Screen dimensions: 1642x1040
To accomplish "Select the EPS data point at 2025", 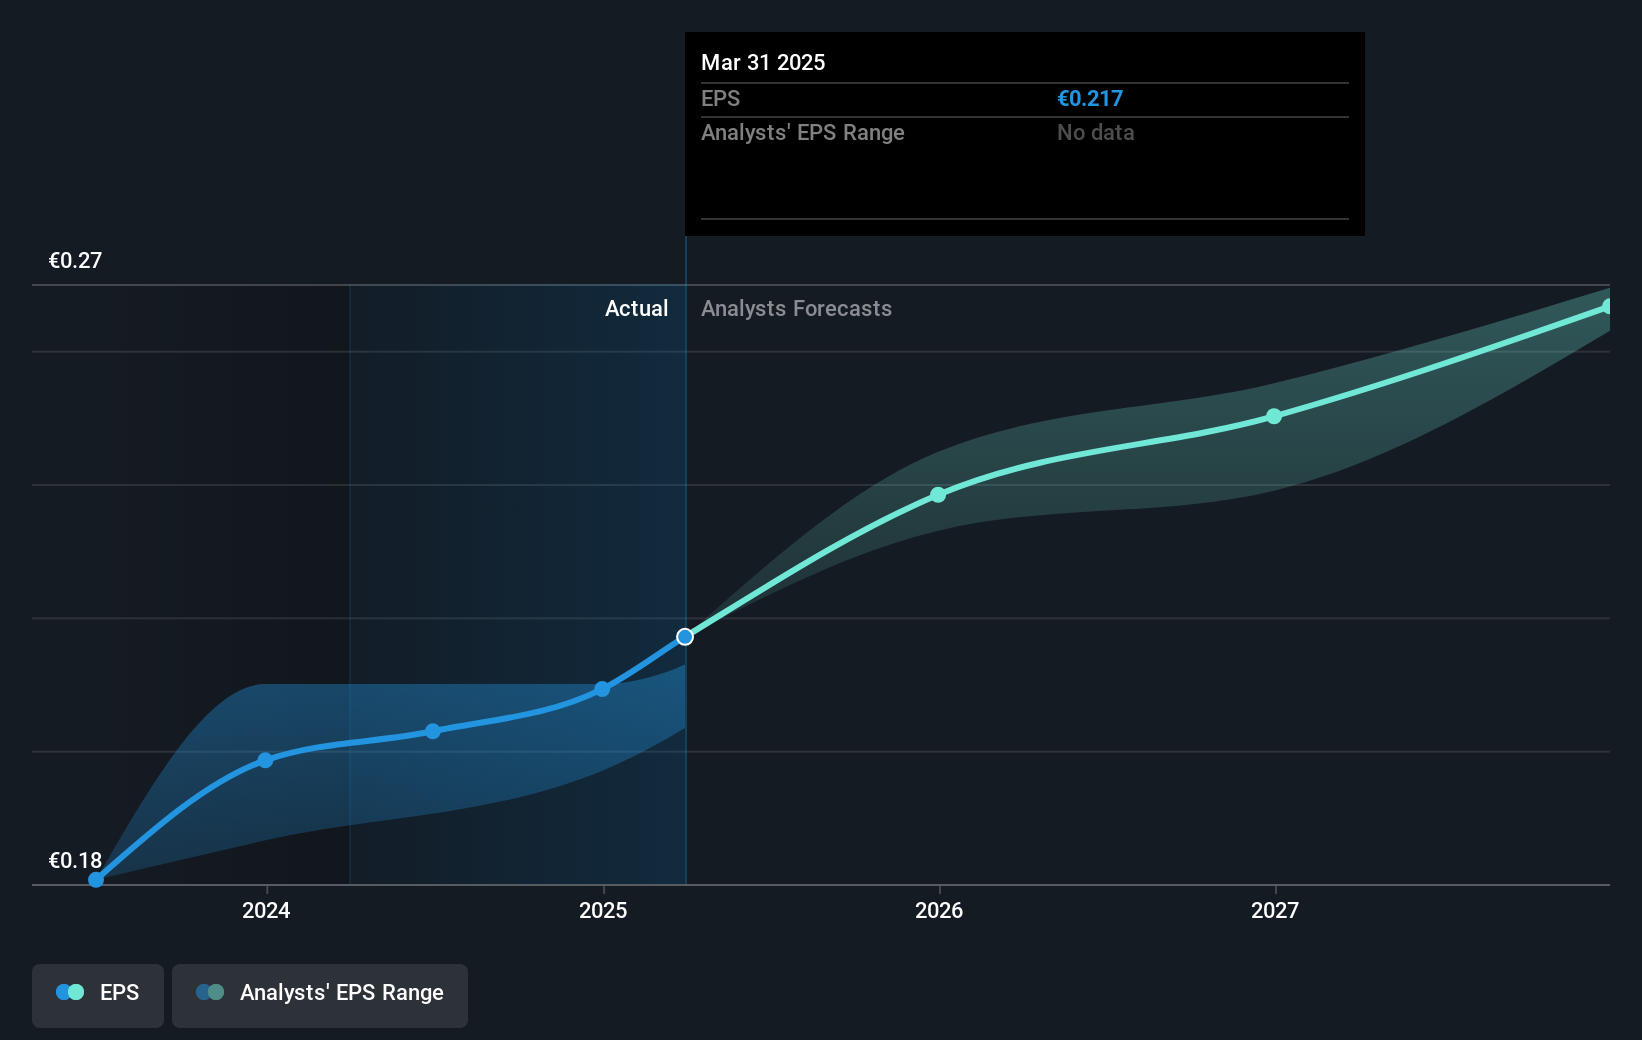I will [602, 689].
